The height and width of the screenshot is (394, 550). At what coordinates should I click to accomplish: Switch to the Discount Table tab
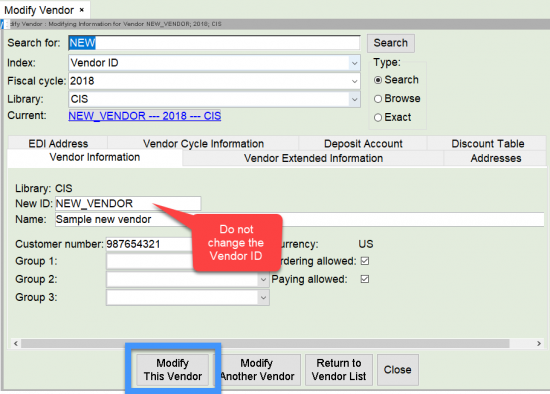click(488, 143)
